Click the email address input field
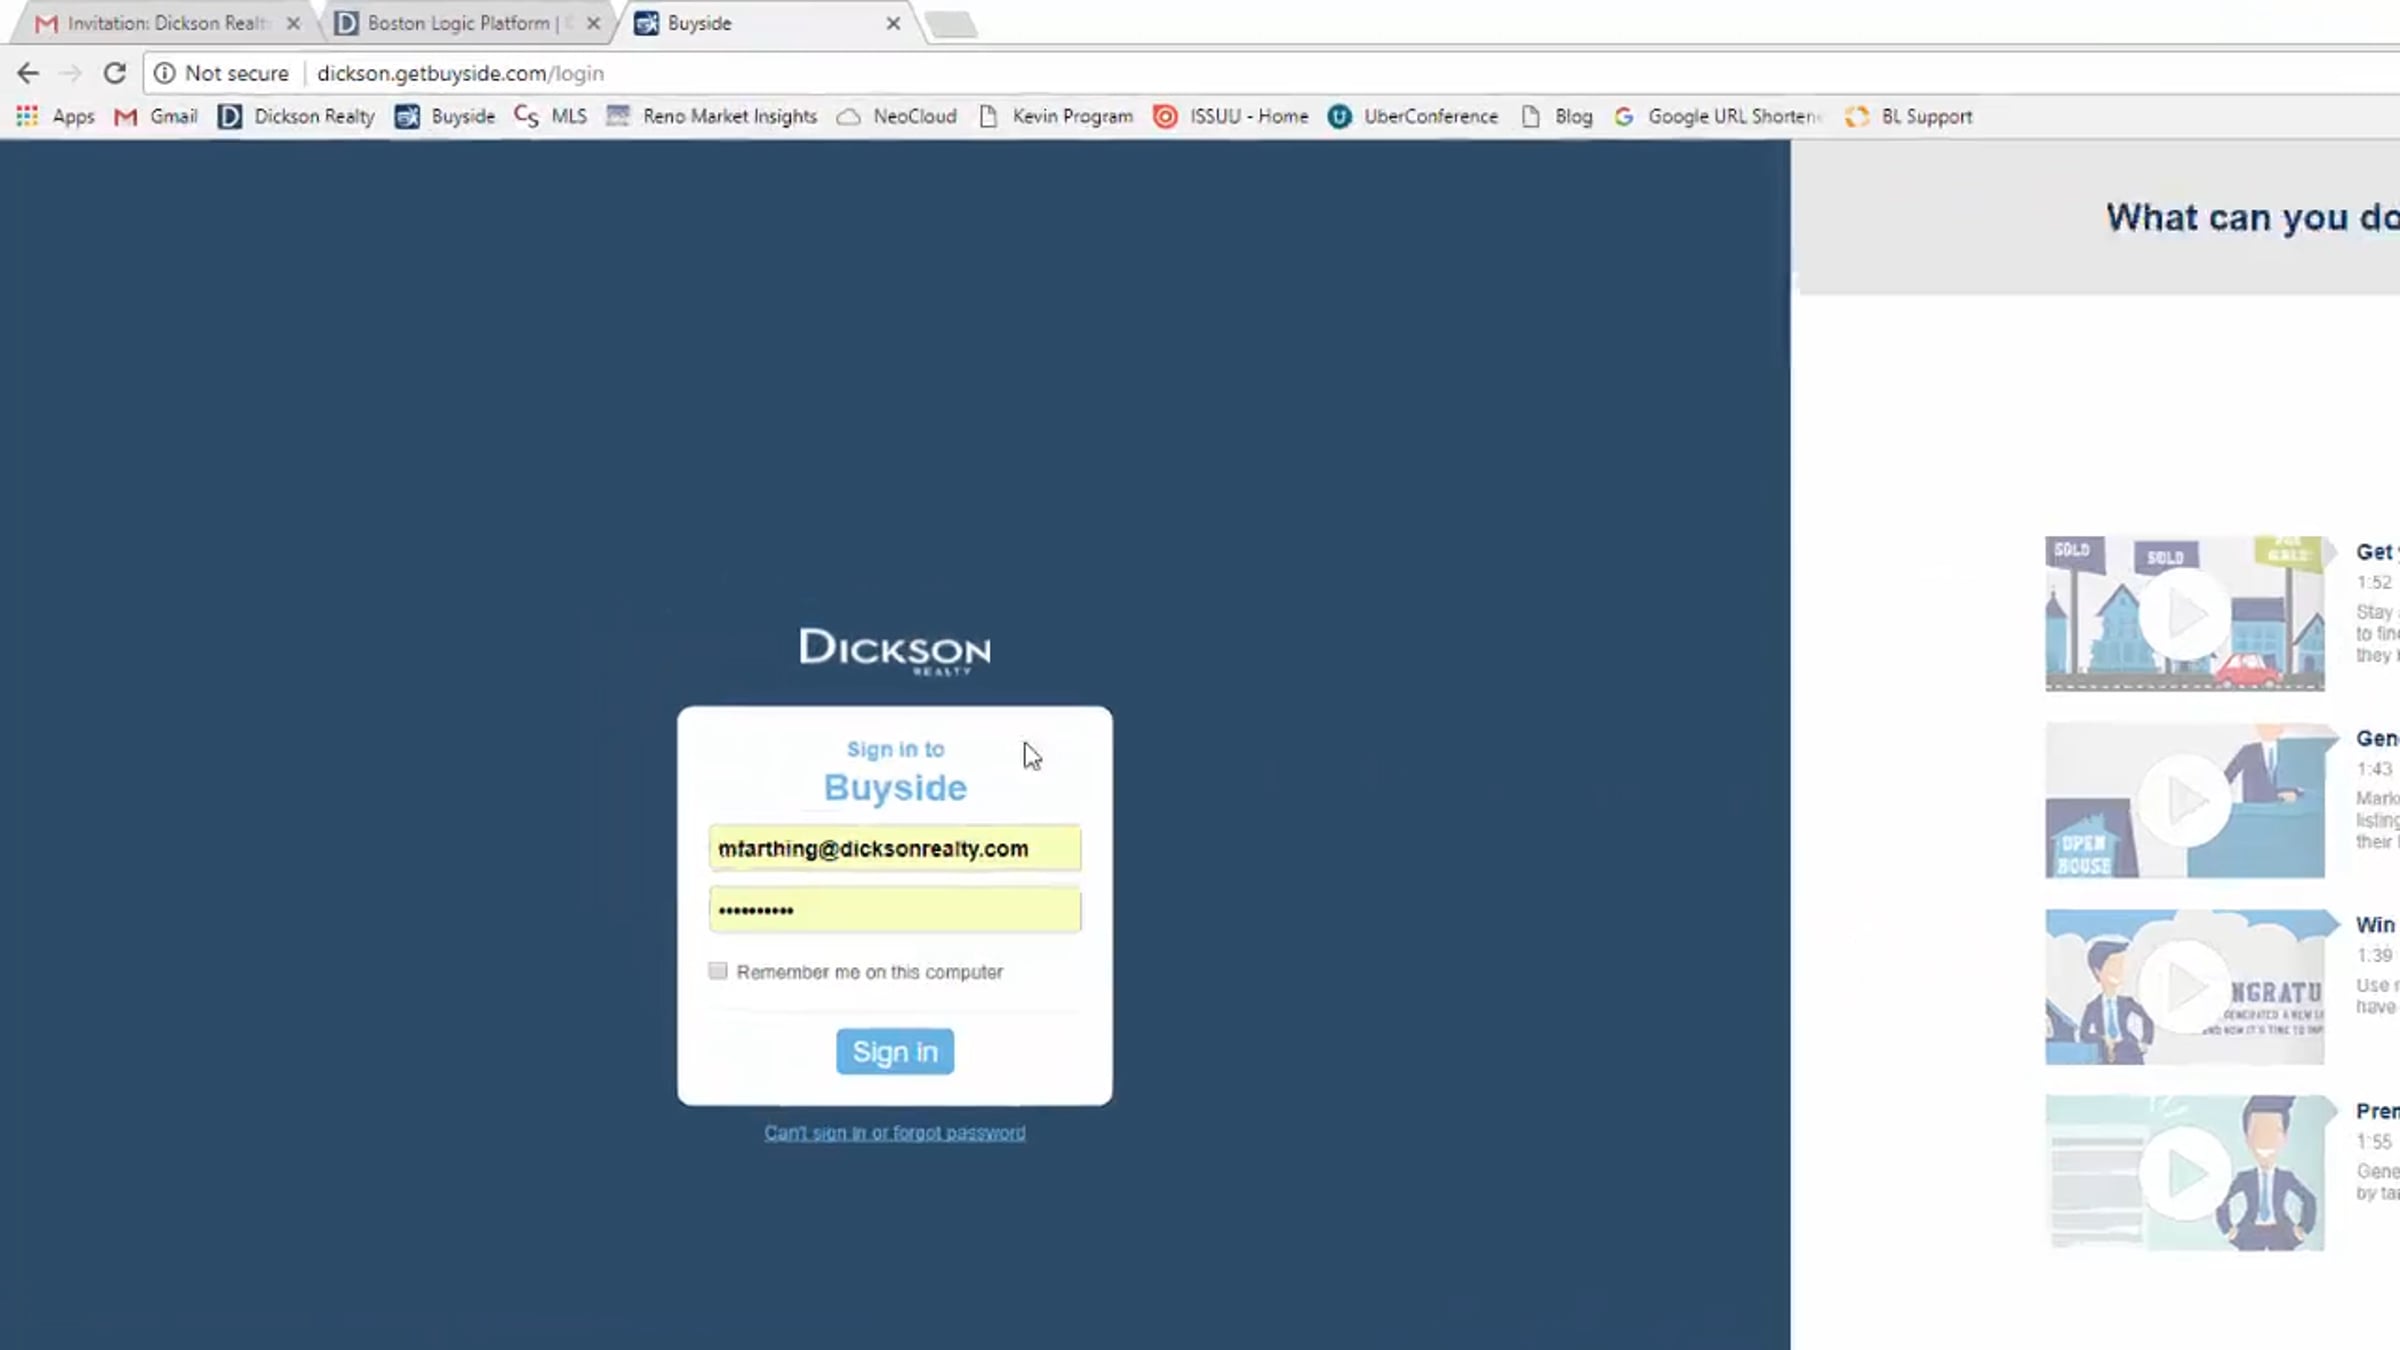2400x1350 pixels. tap(894, 848)
